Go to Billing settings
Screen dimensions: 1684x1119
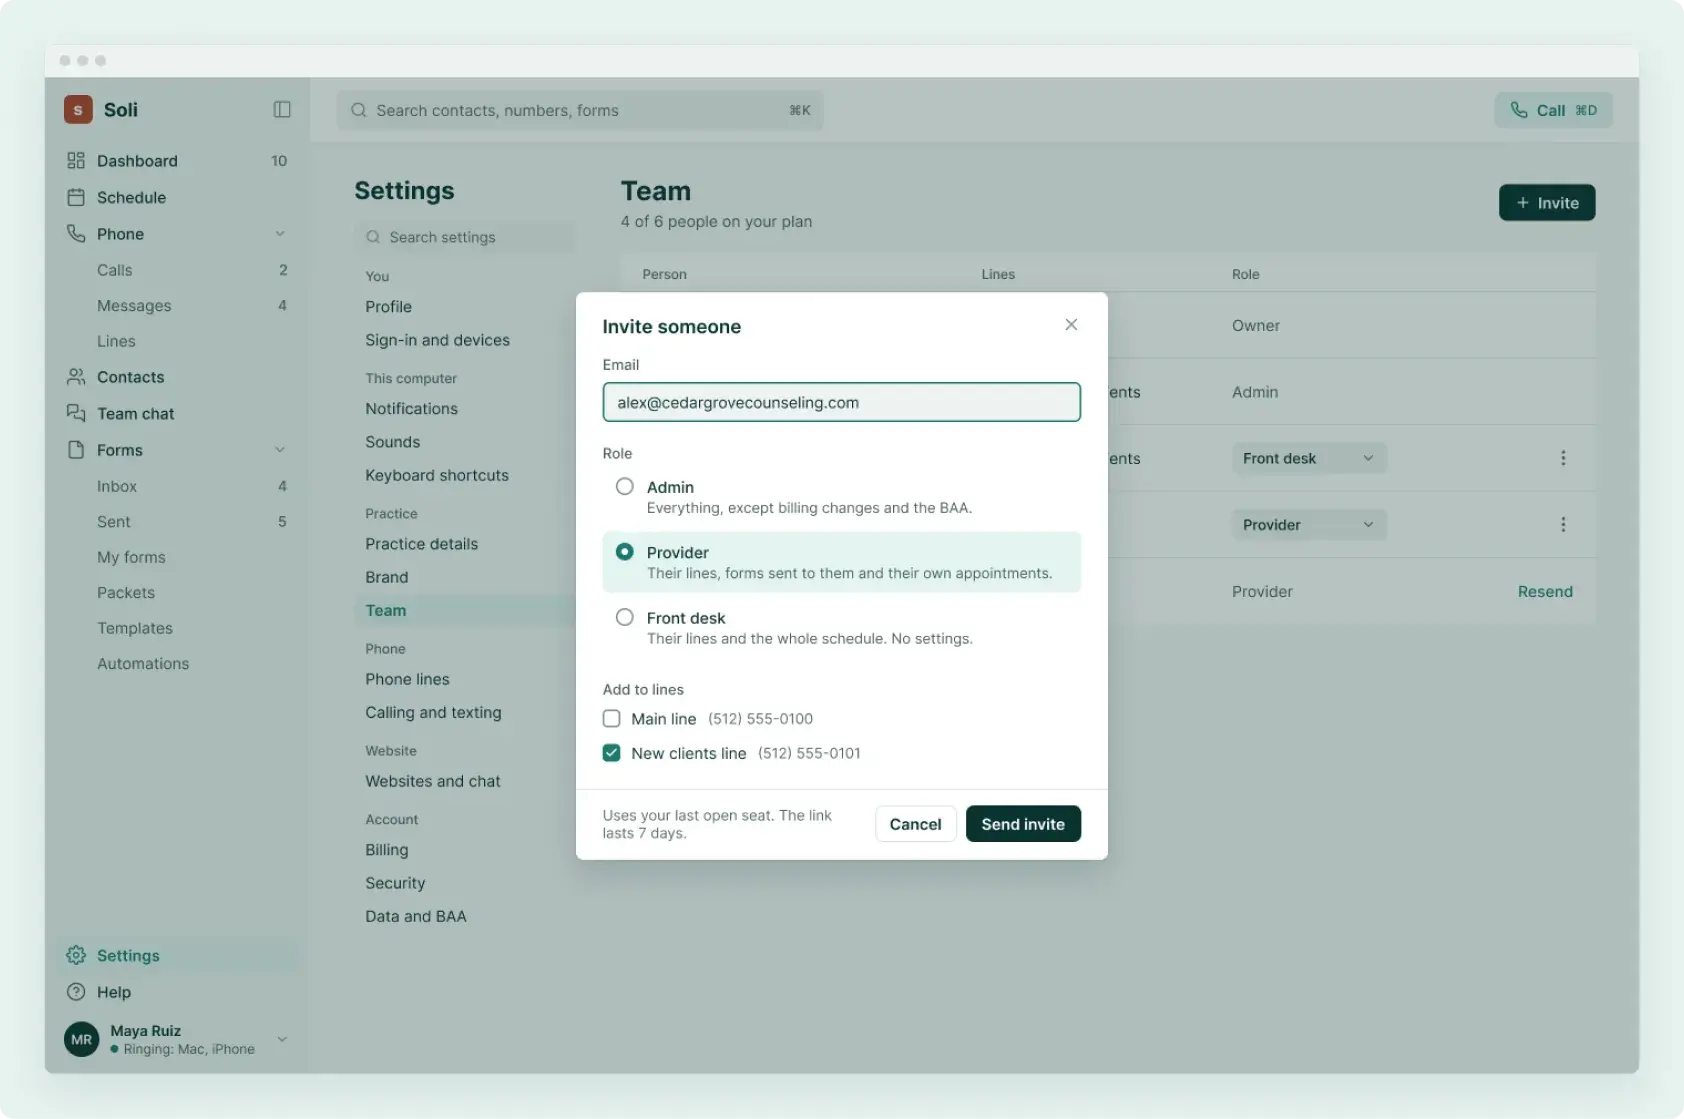pos(387,850)
